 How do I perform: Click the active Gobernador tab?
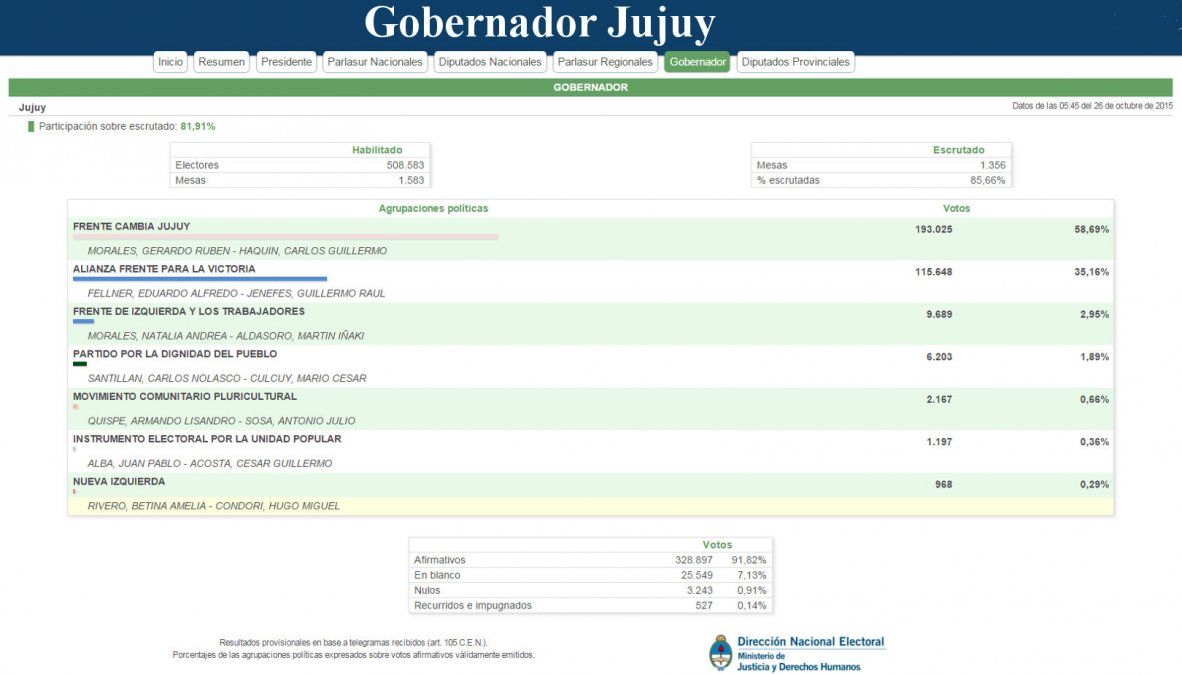[x=697, y=62]
